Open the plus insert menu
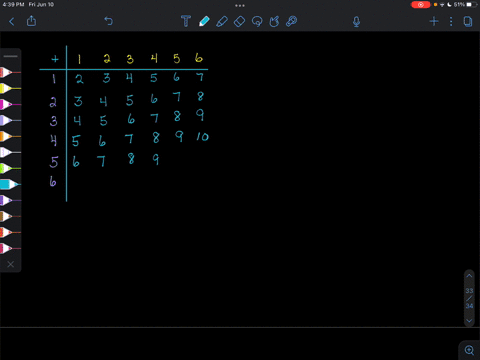The width and height of the screenshot is (480, 360). [434, 22]
